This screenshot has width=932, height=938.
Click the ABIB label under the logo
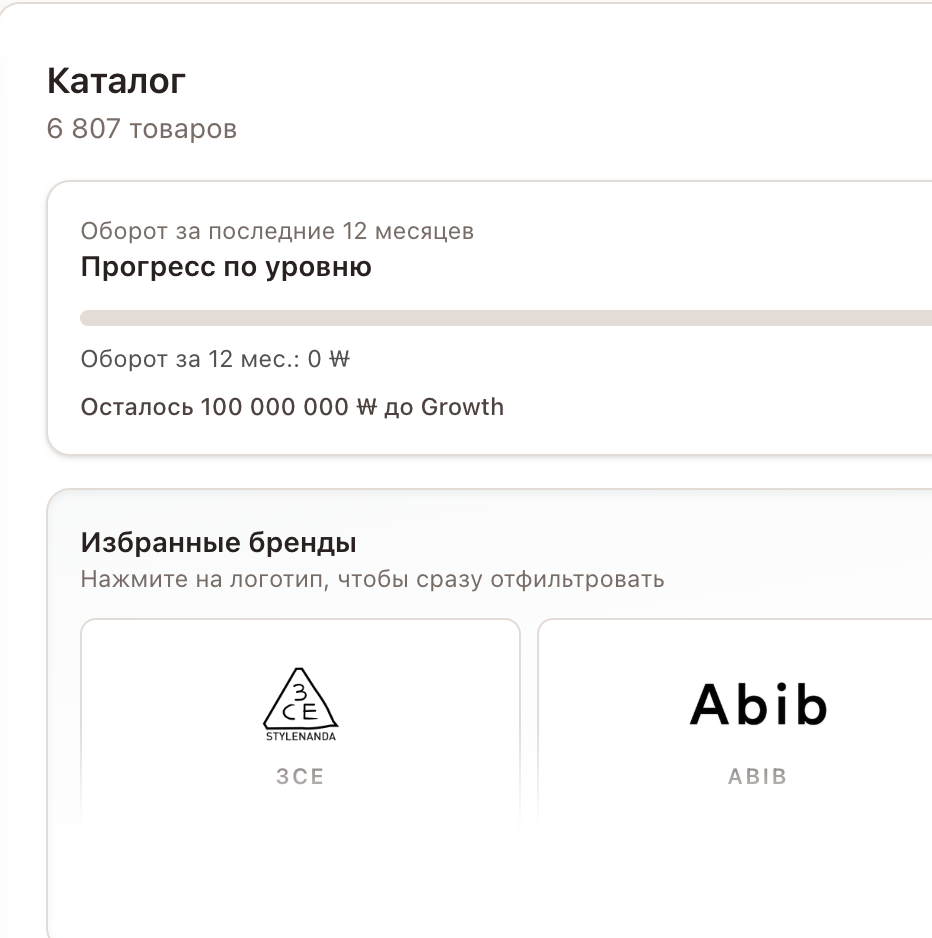point(758,776)
